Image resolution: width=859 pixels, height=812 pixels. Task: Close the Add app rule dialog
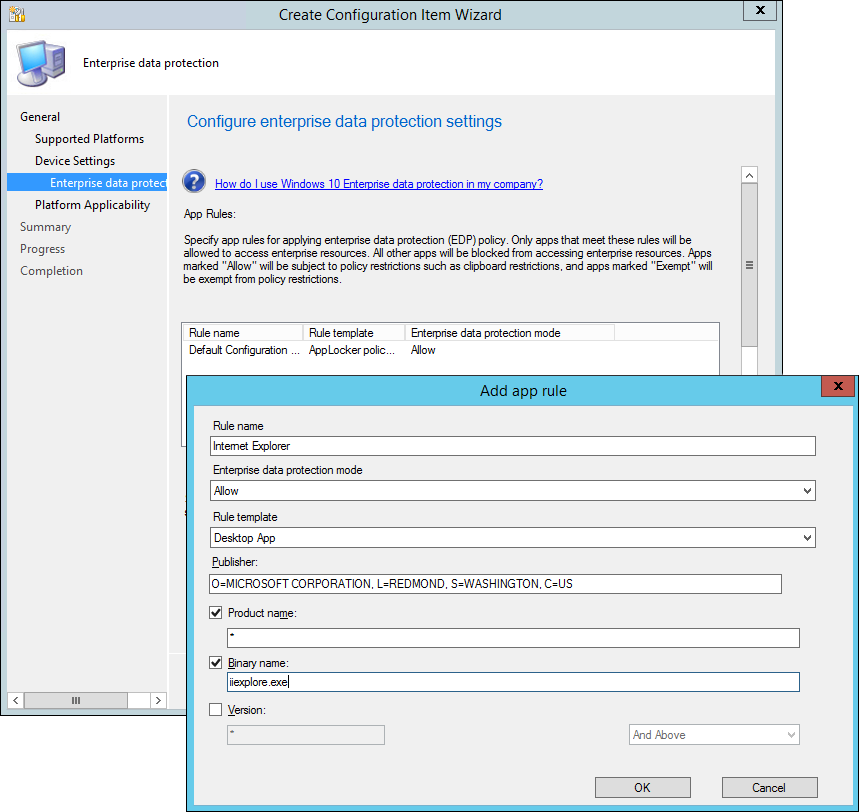click(x=837, y=388)
